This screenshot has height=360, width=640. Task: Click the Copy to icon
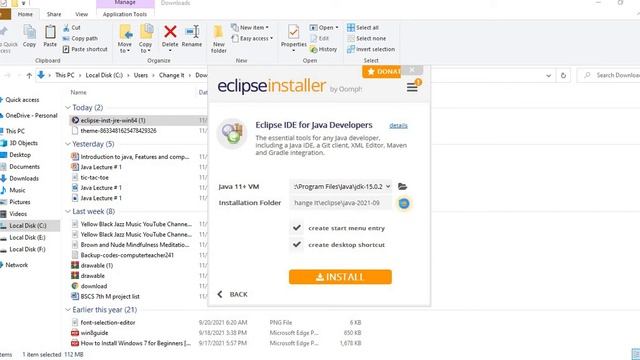145,38
